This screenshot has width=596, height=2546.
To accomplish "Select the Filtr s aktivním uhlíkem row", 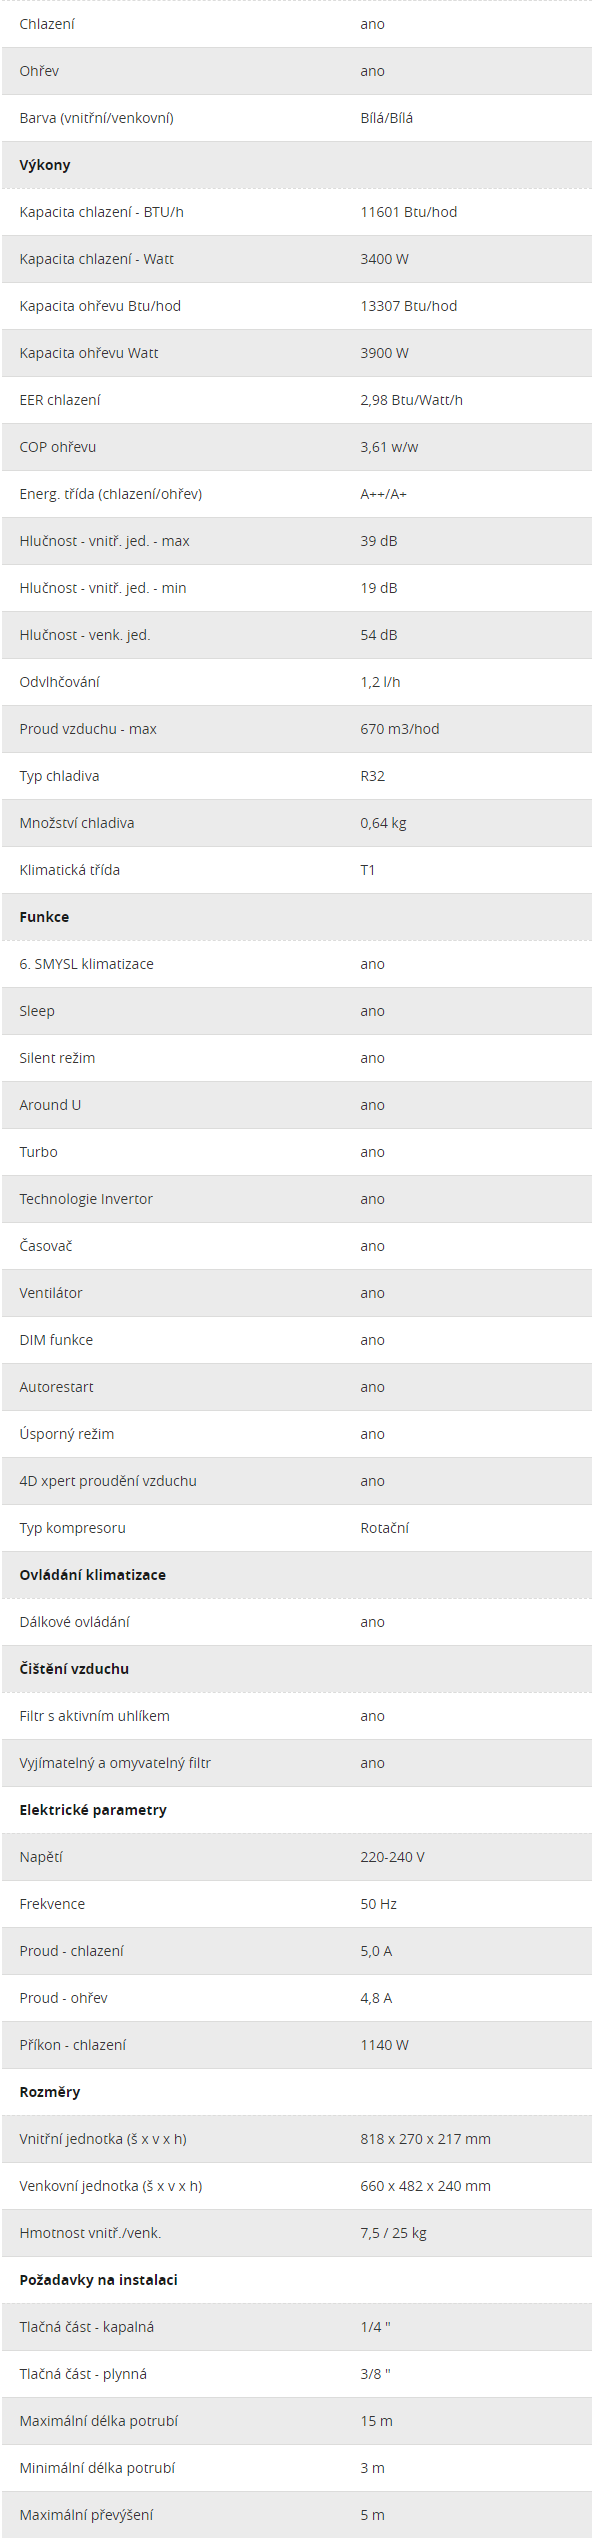I will 296,1716.
